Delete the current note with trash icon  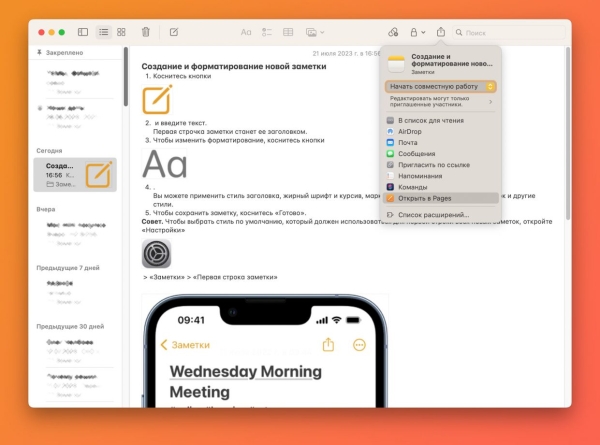pos(145,32)
